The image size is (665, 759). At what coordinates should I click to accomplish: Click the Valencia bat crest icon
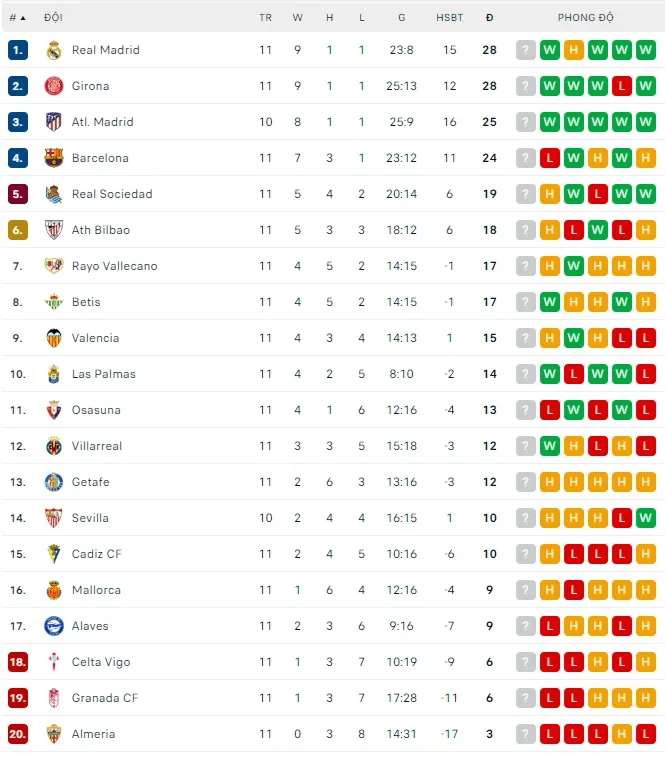coord(54,338)
